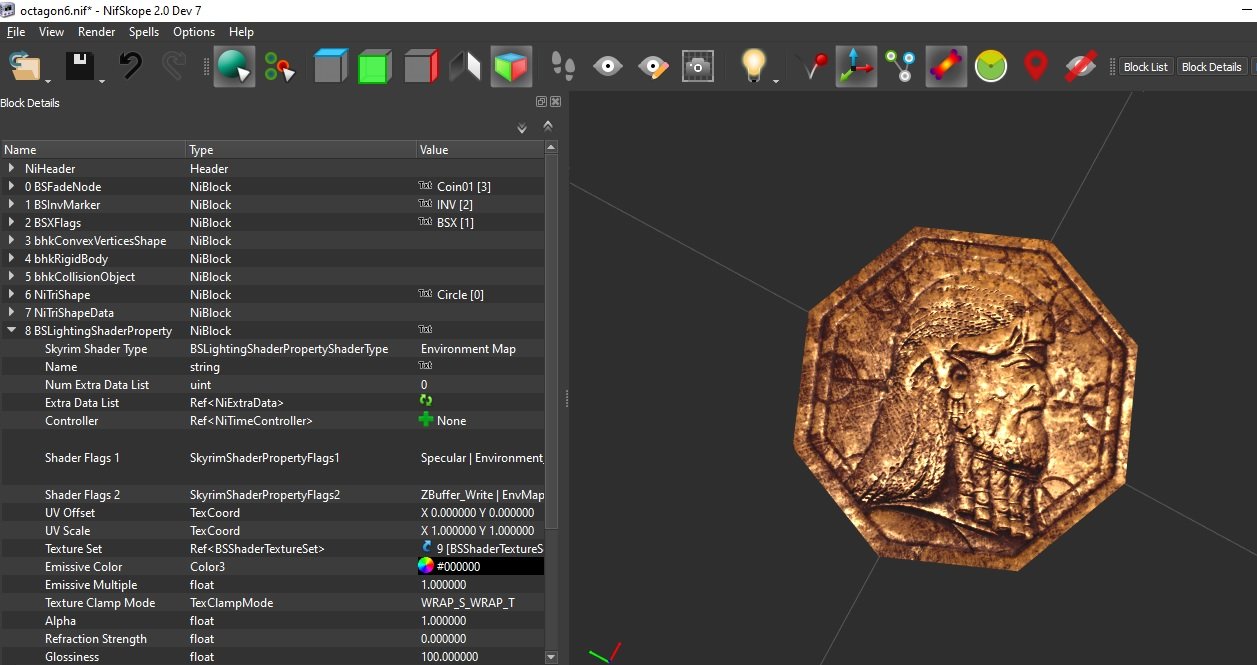The image size is (1257, 665).
Task: Click the Block Details scrollbar down arrow
Action: pyautogui.click(x=550, y=657)
